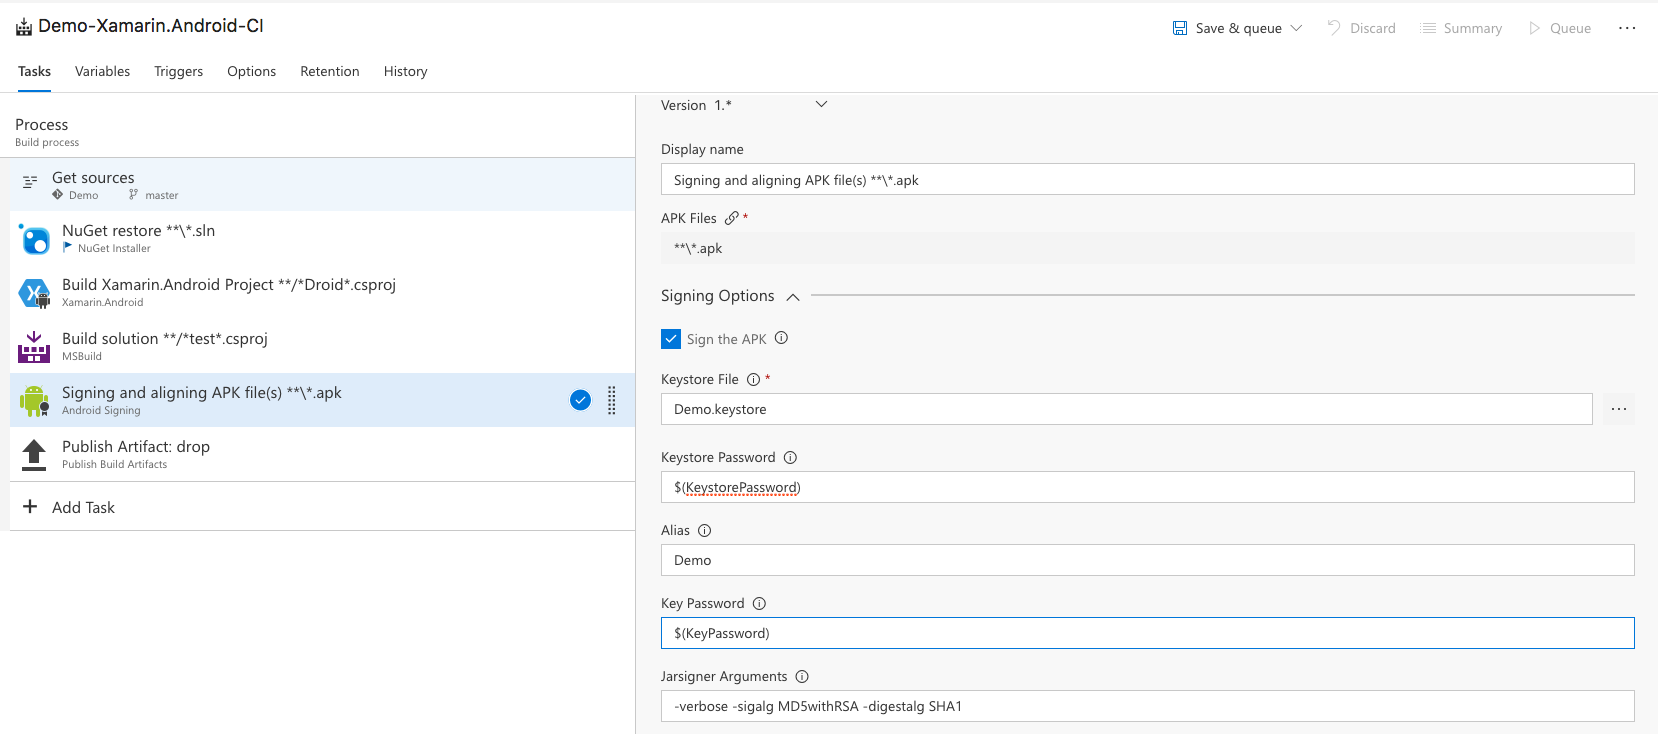Select the Get sources step
The width and height of the screenshot is (1658, 734).
pos(322,184)
